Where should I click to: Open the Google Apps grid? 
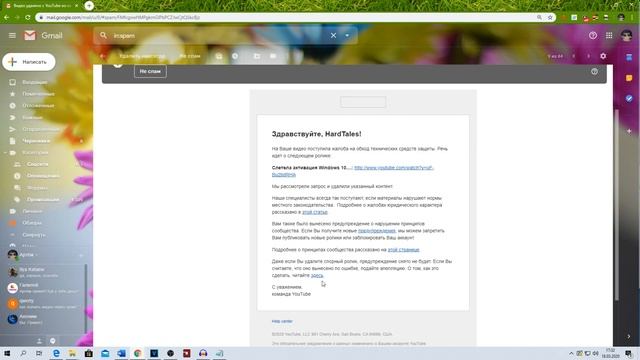point(609,36)
